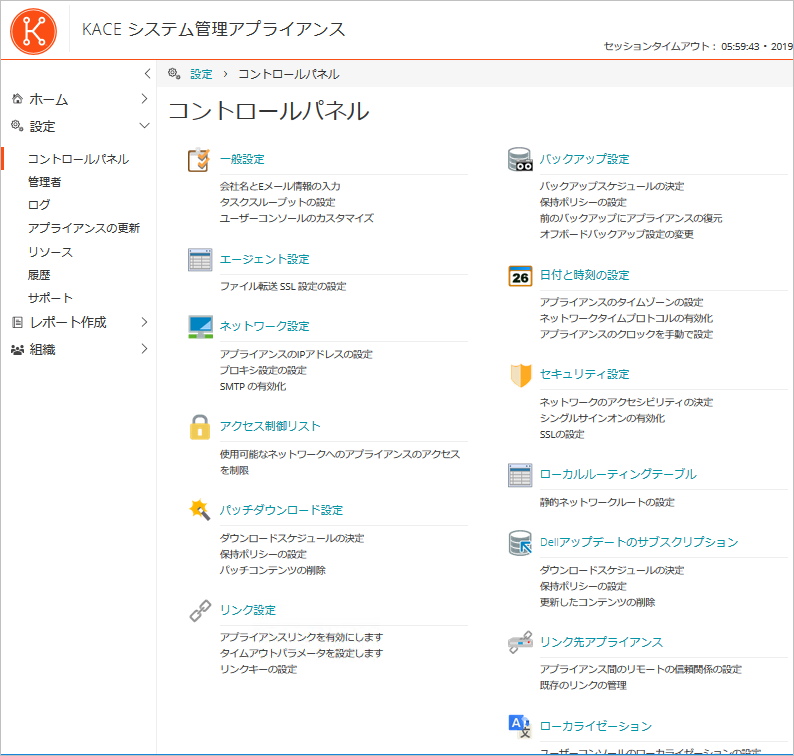The height and width of the screenshot is (756, 794).
Task: Collapse the 設定 menu chevron
Action: pyautogui.click(x=145, y=126)
